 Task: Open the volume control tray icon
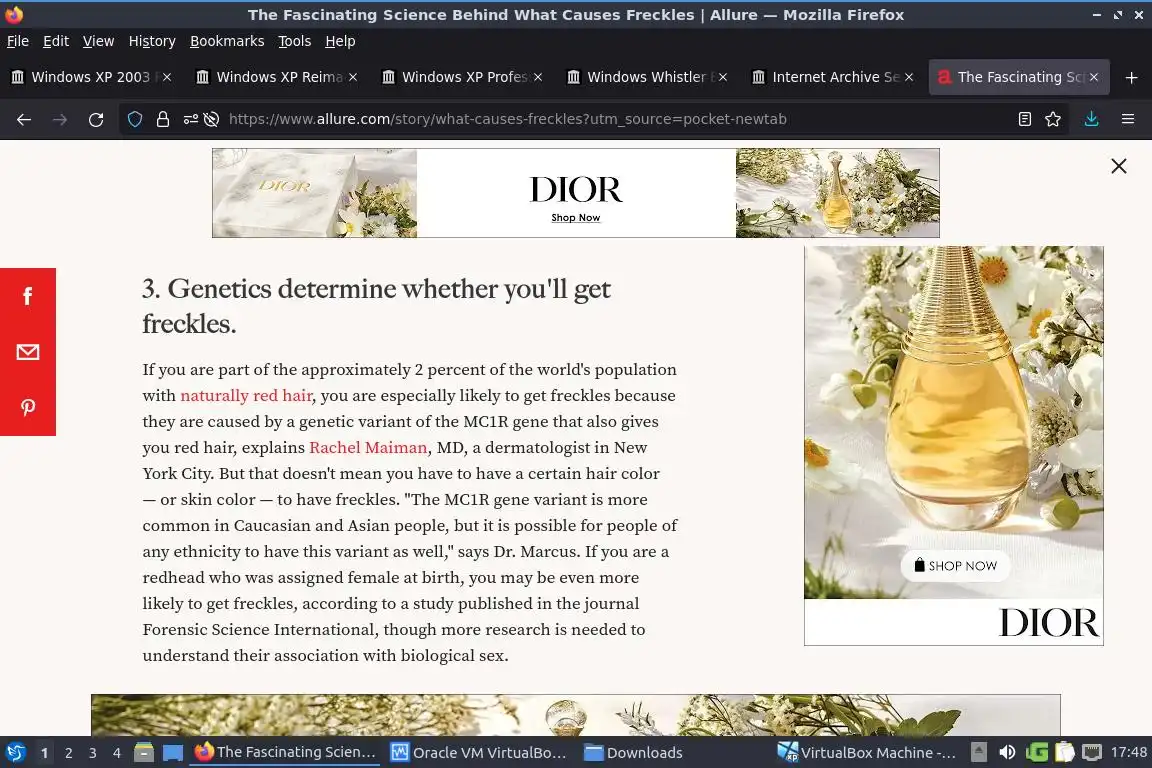(x=1007, y=753)
